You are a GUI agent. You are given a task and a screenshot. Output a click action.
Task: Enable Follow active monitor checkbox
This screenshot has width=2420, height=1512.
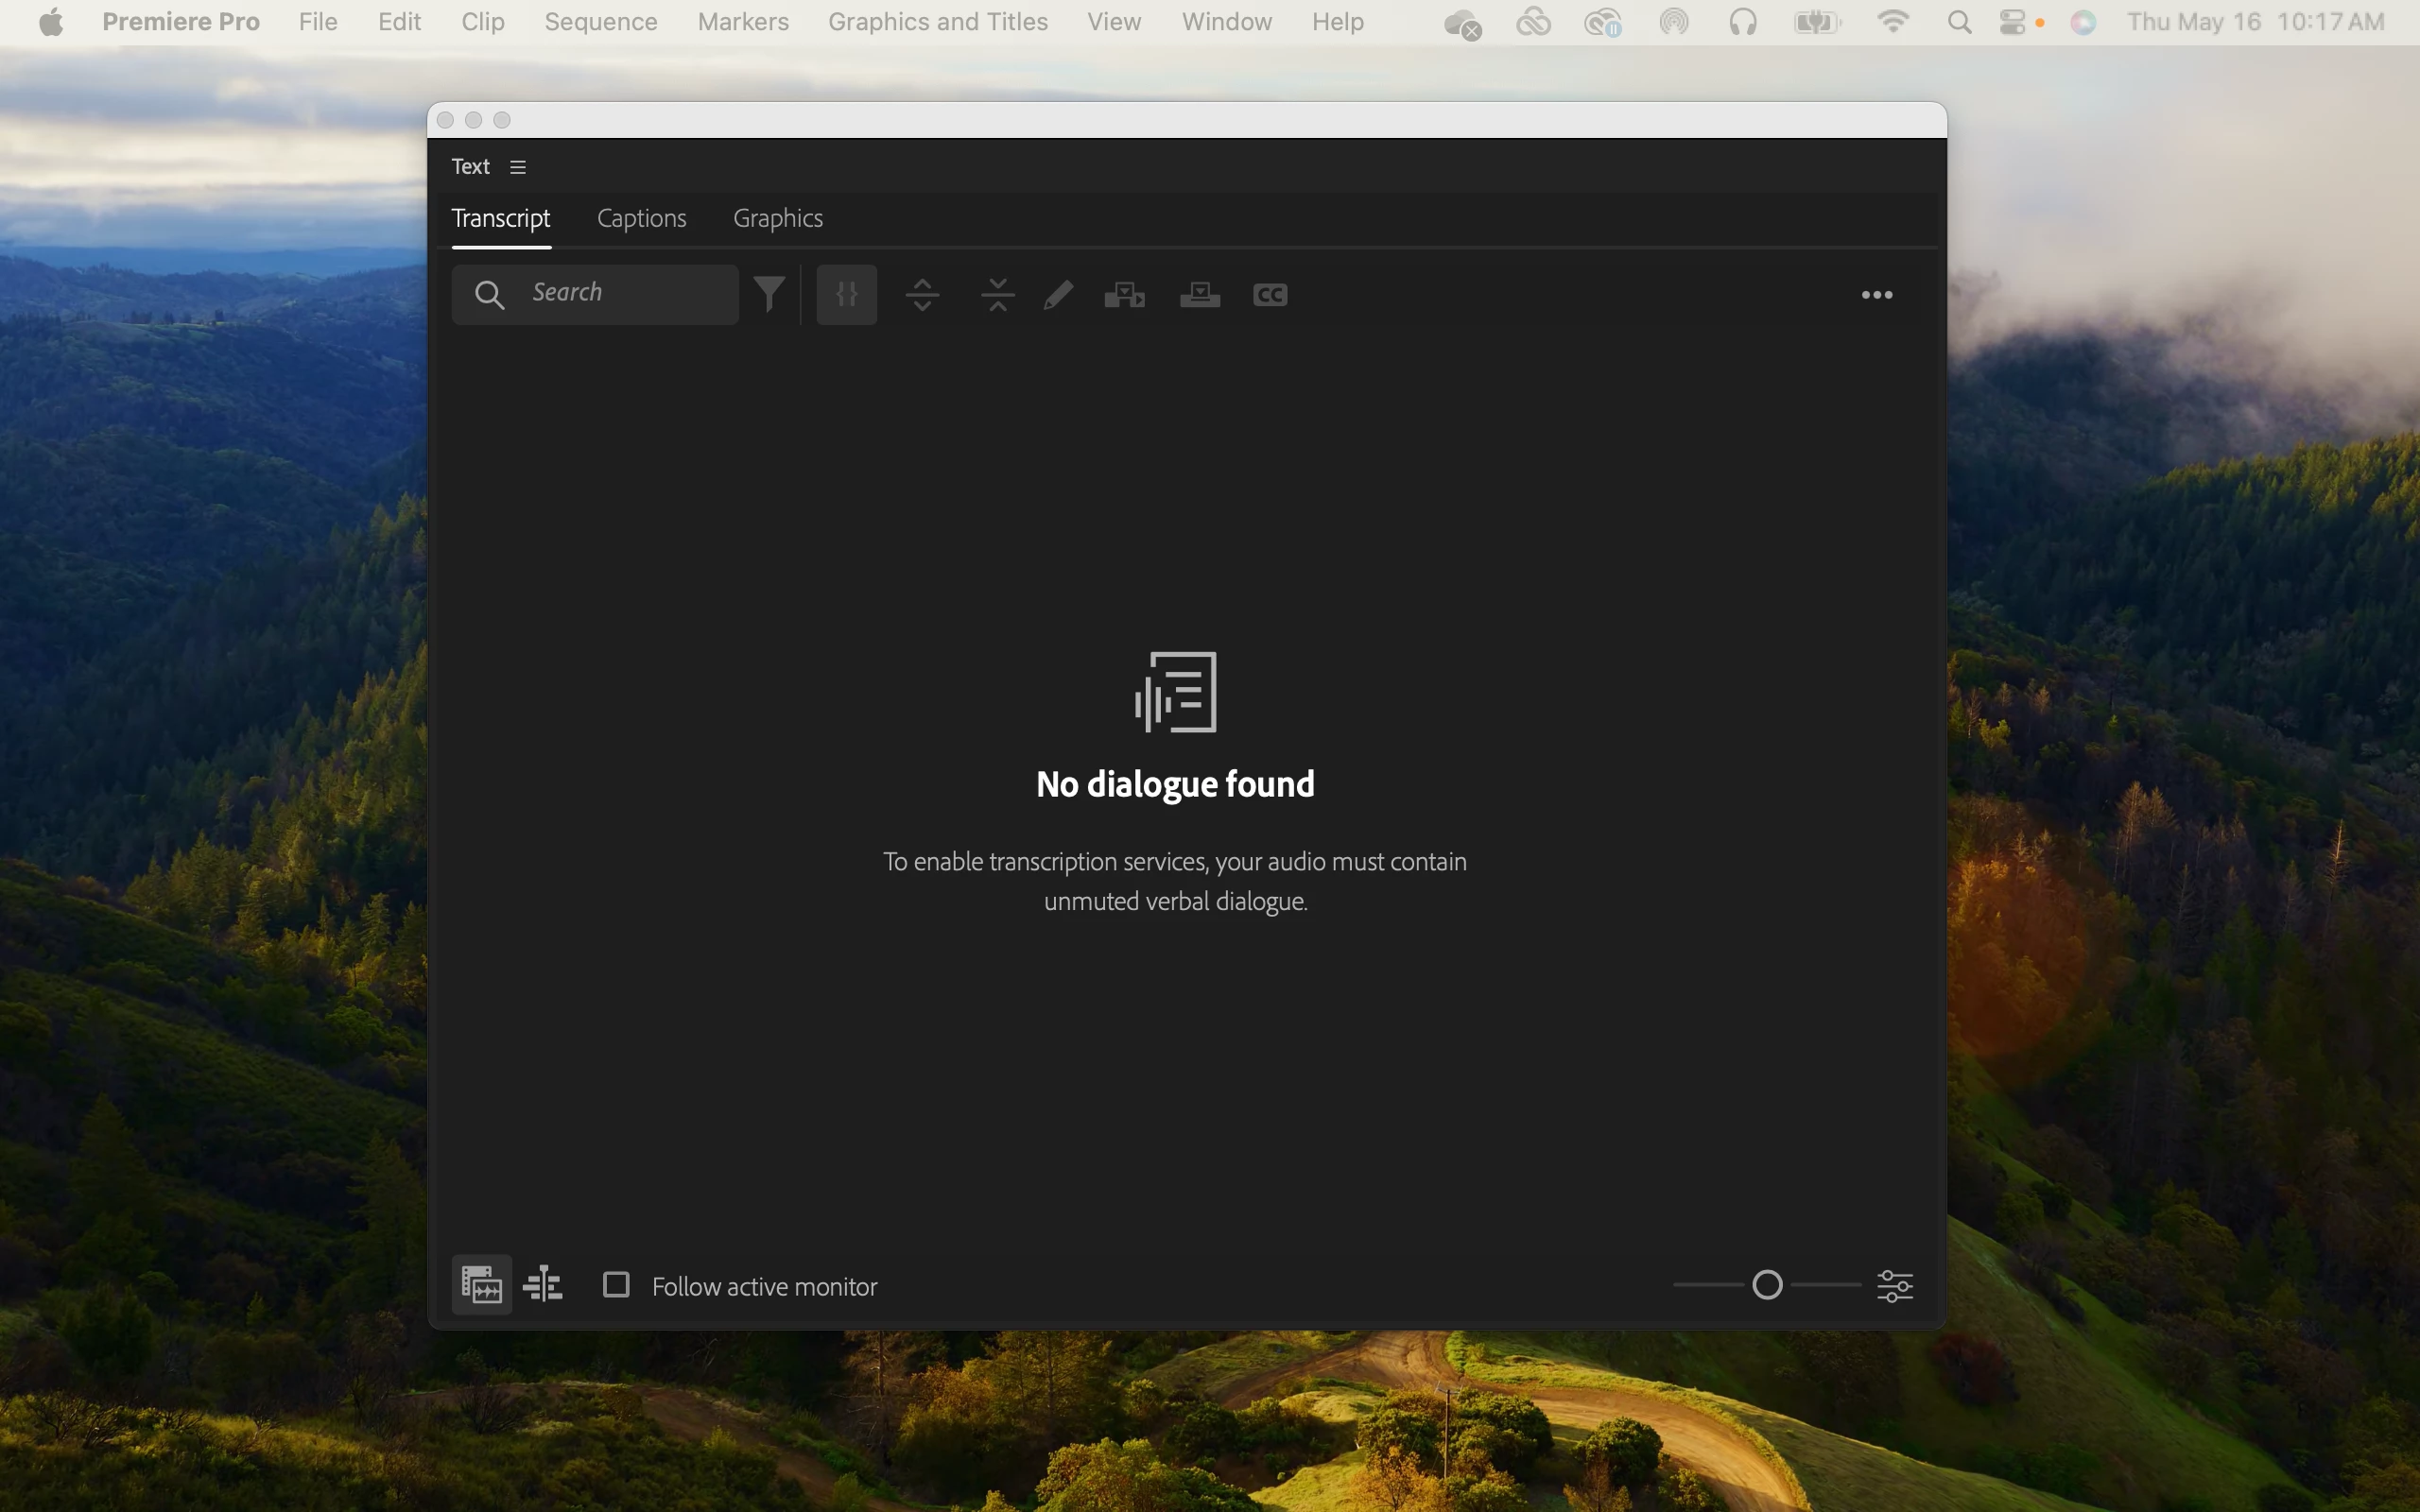click(x=616, y=1284)
